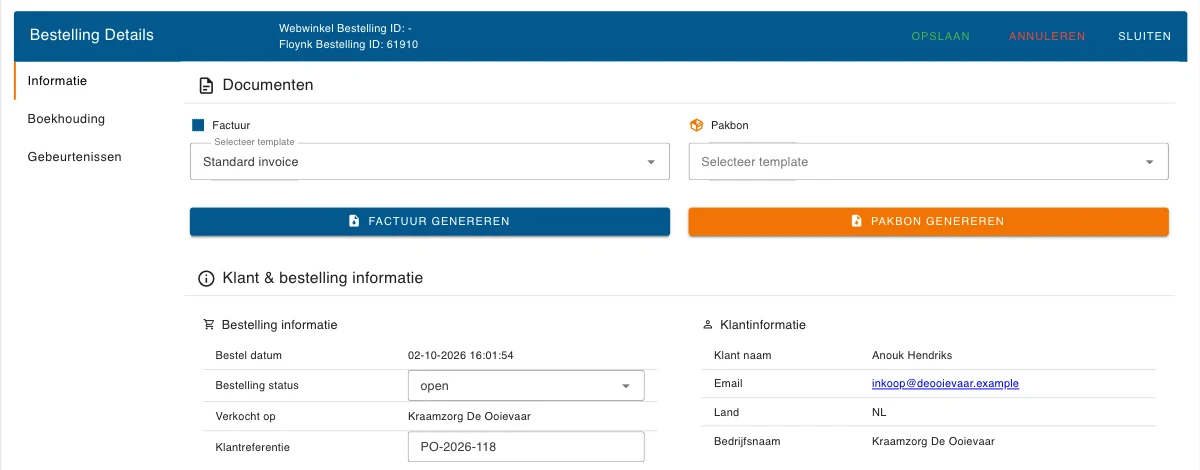Open the Standard invoice template dropdown
The image size is (1200, 470).
(x=430, y=161)
